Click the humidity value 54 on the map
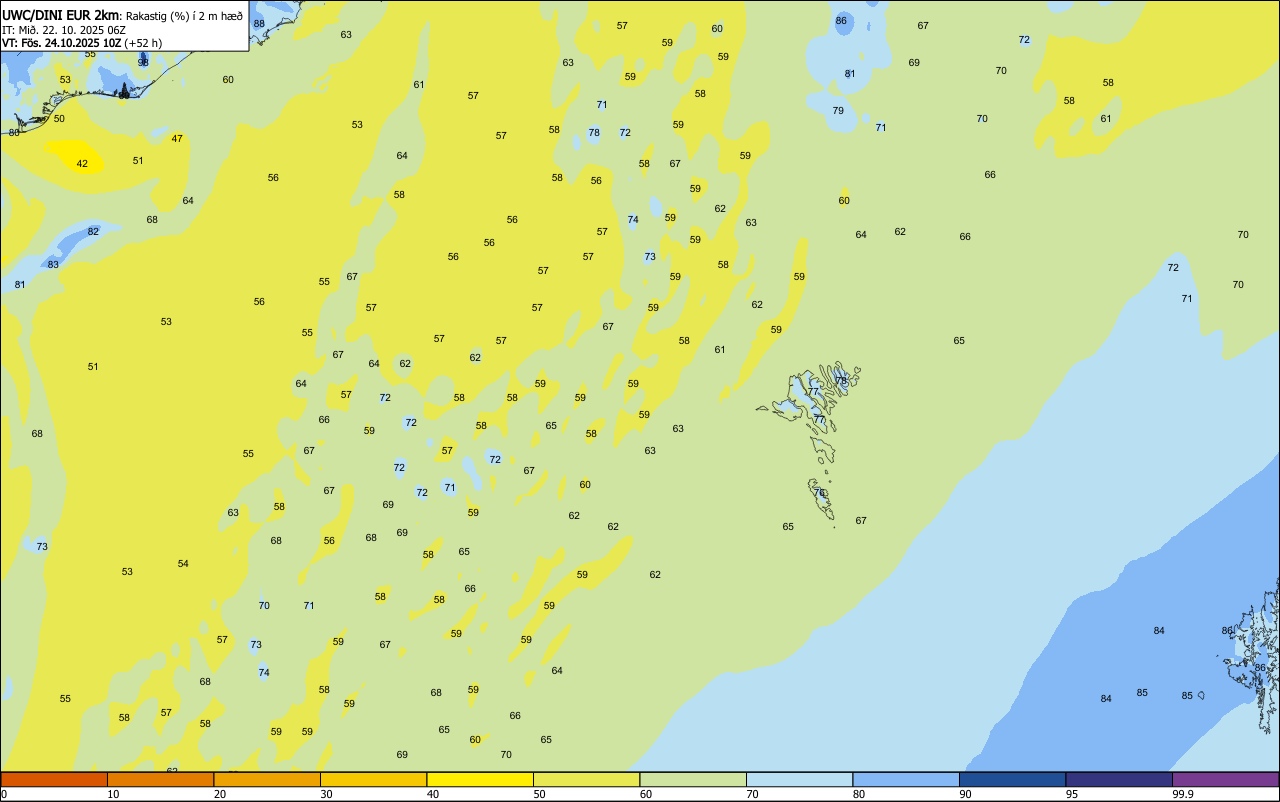Screen dimensions: 1280x802 (183, 563)
